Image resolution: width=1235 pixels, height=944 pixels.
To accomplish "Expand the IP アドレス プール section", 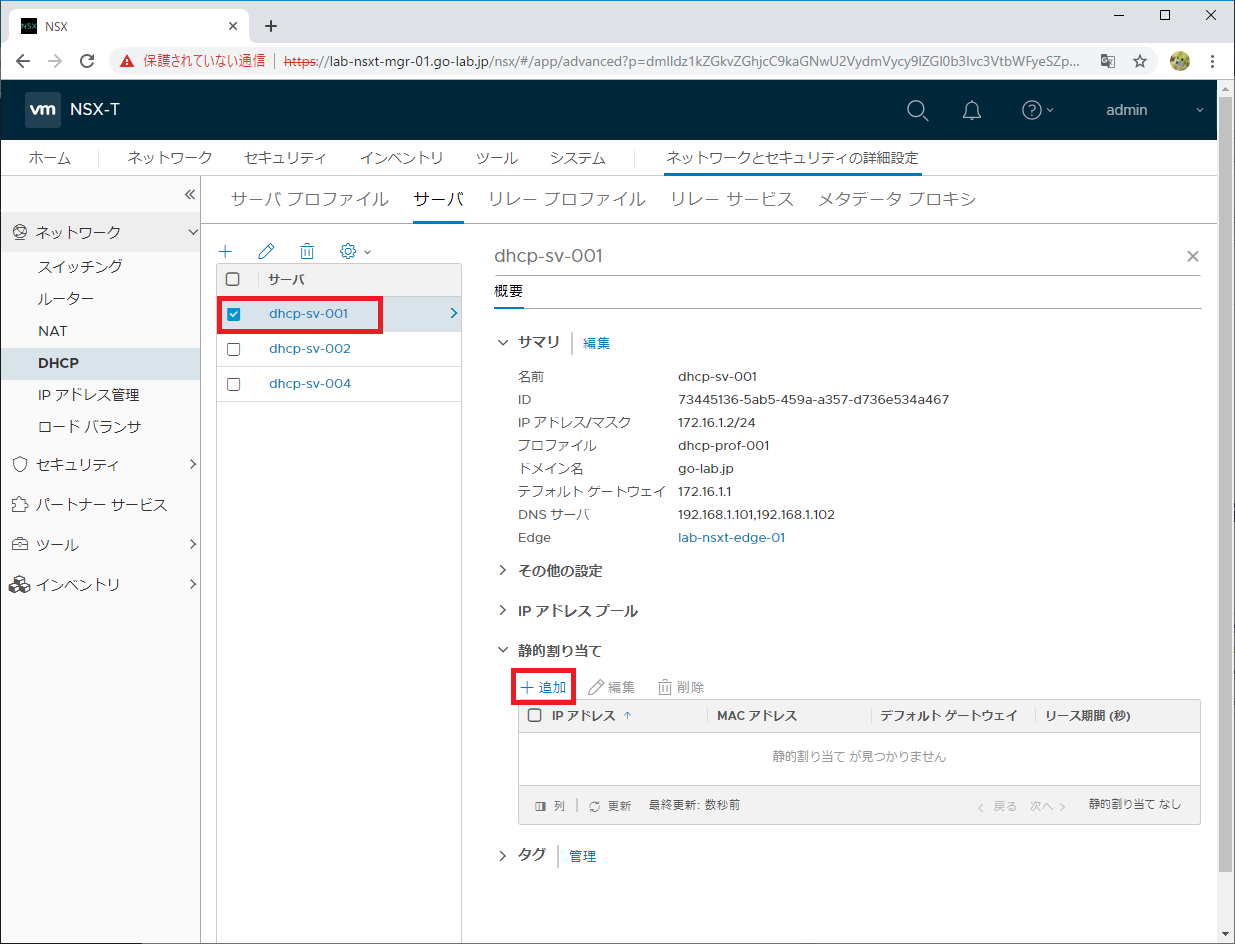I will [503, 611].
